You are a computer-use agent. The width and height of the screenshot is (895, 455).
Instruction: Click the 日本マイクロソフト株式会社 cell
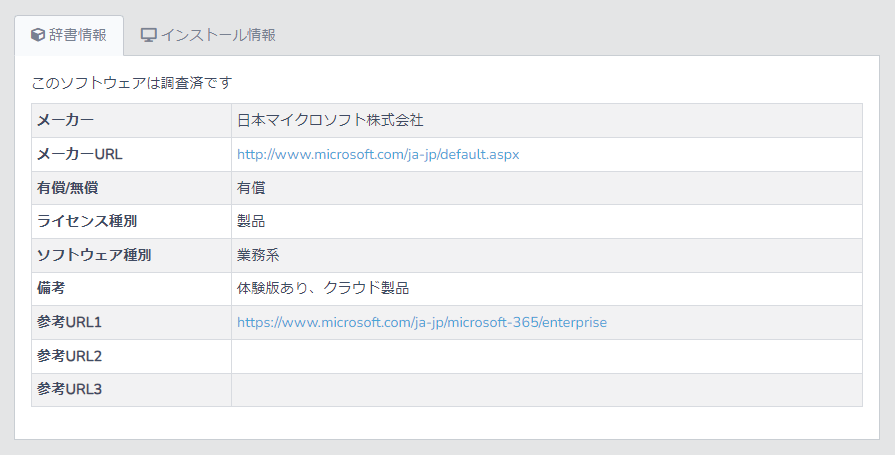[547, 120]
